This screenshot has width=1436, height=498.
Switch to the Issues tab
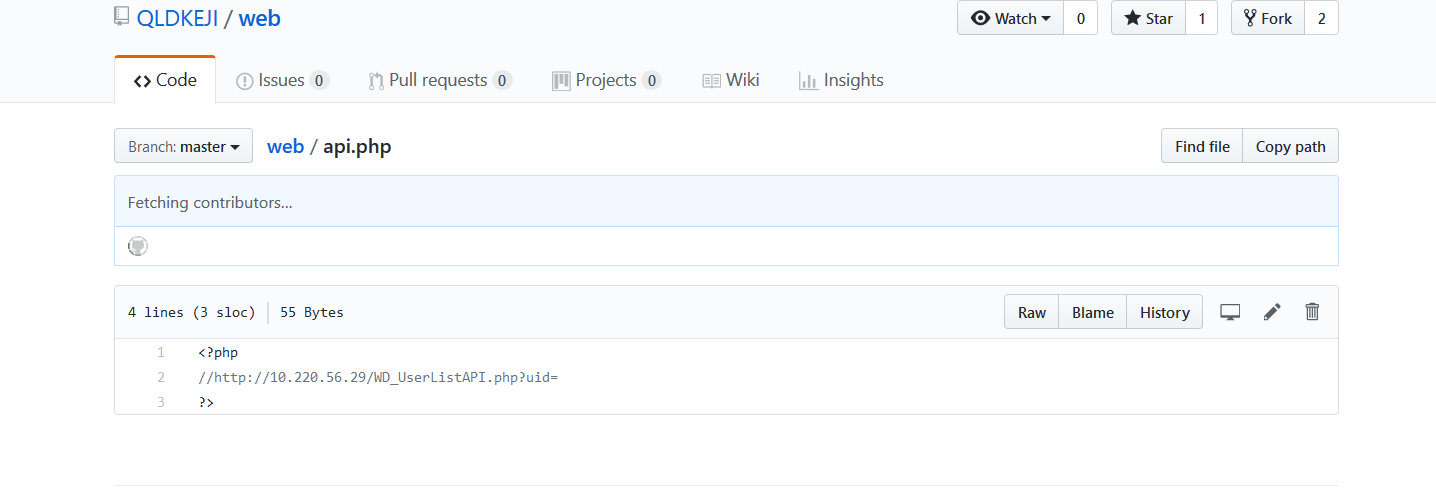point(282,80)
